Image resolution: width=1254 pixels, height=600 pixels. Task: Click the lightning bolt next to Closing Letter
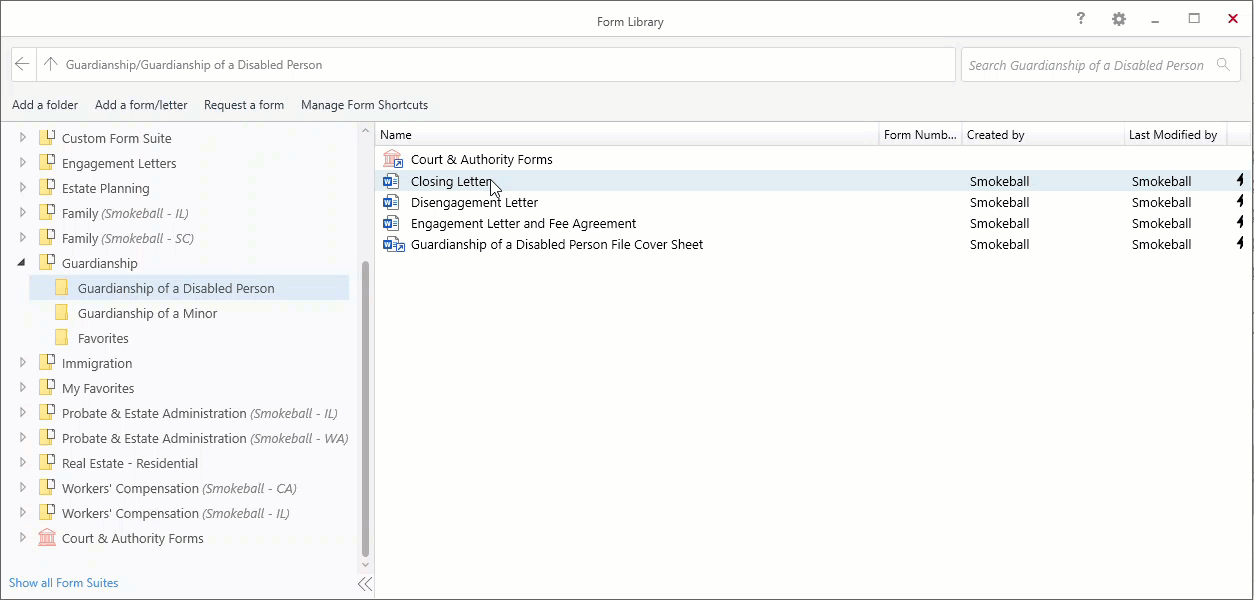[1239, 181]
